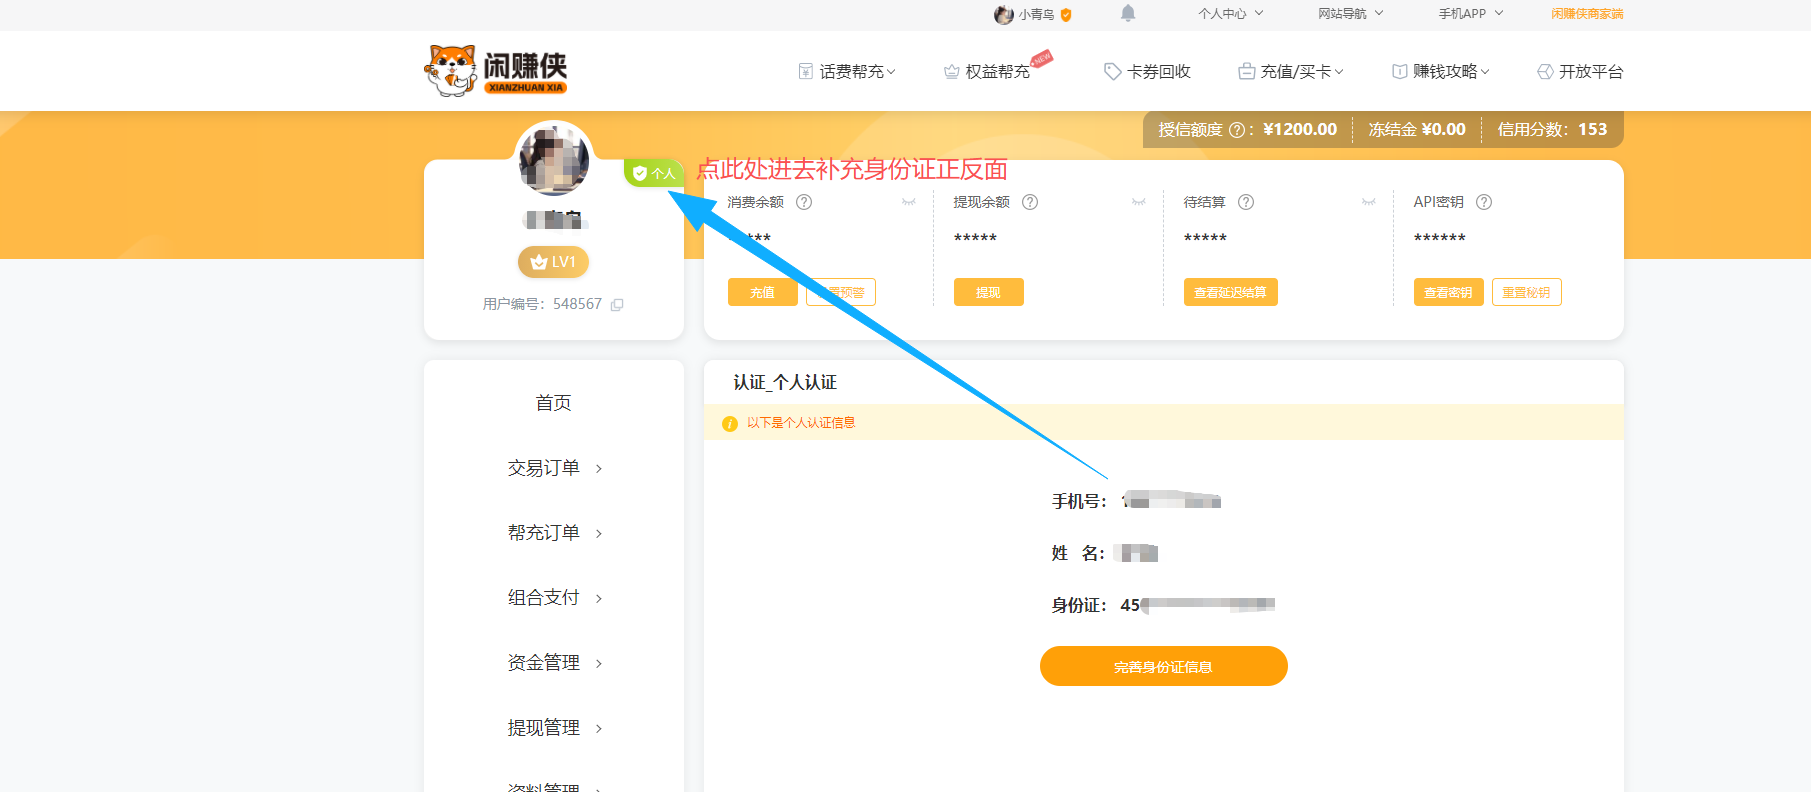The width and height of the screenshot is (1811, 792).
Task: Go to 首页 in the sidebar
Action: tap(553, 403)
